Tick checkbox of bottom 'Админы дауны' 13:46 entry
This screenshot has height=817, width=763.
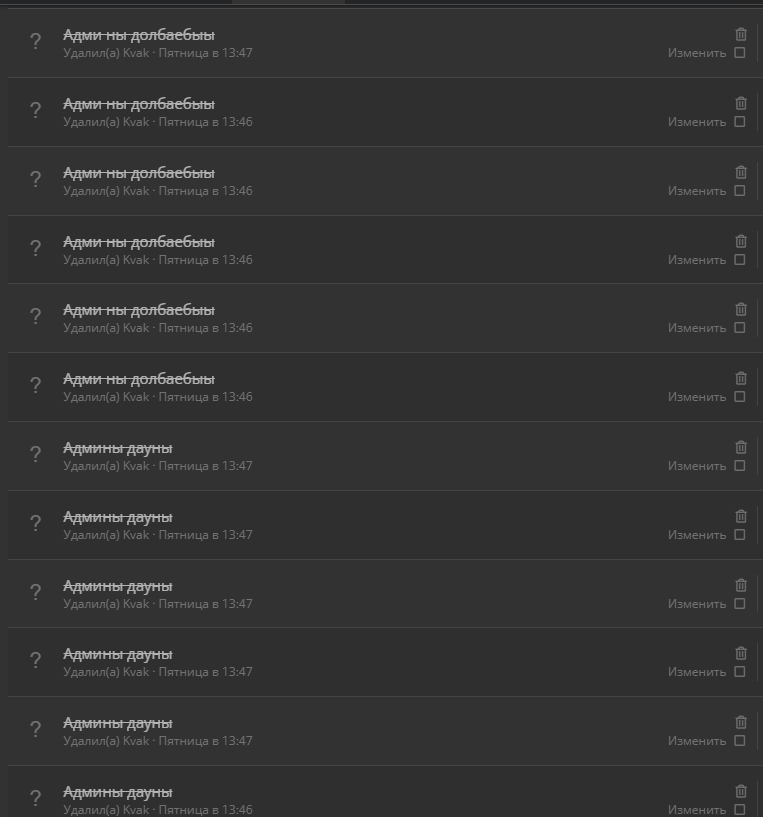pos(740,810)
